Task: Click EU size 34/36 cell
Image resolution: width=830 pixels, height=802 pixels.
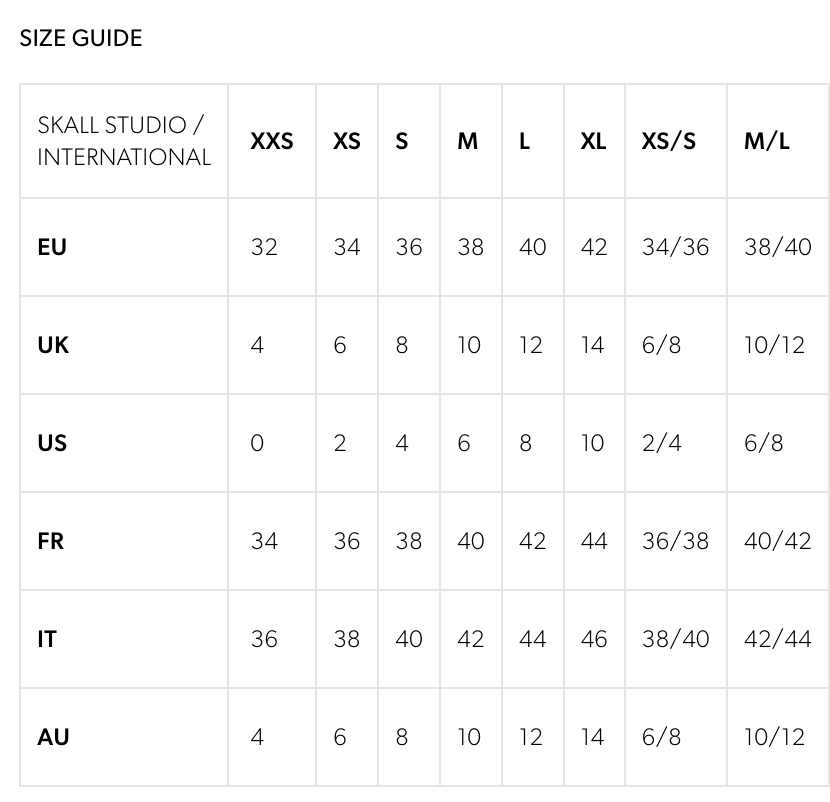Action: pos(675,247)
